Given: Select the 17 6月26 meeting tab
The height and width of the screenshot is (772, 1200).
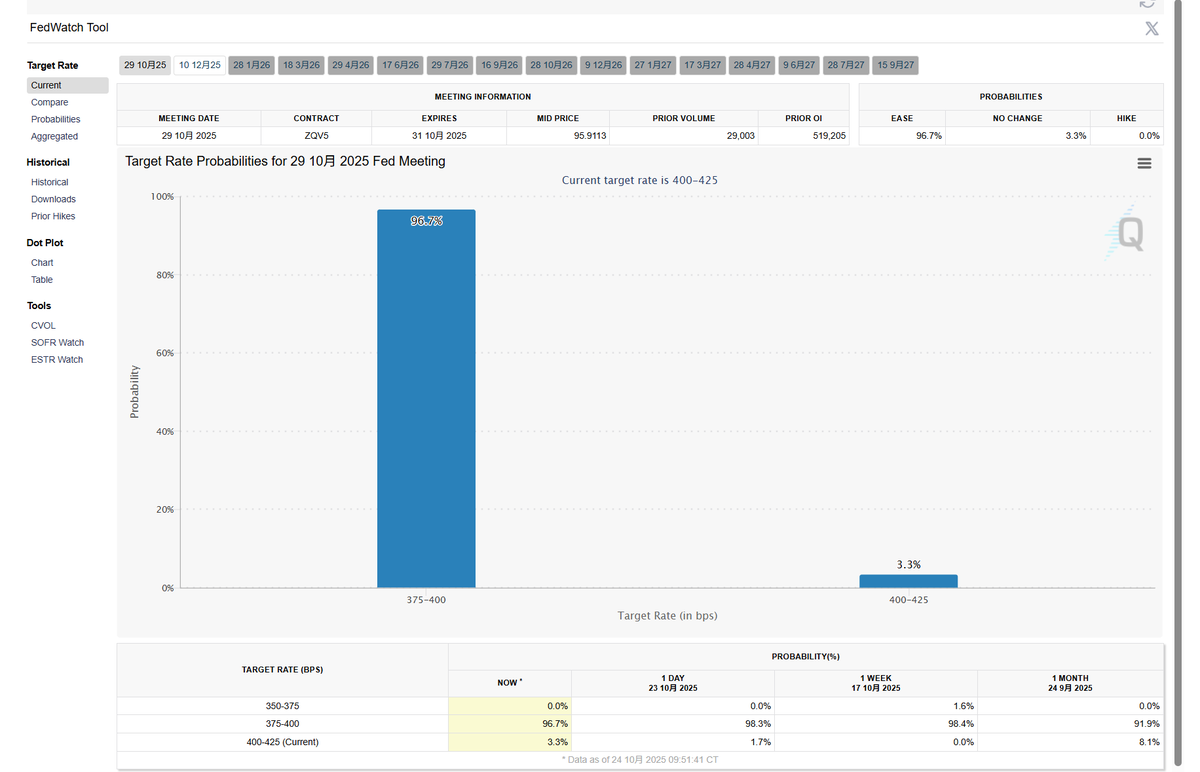Looking at the screenshot, I should click(x=400, y=65).
